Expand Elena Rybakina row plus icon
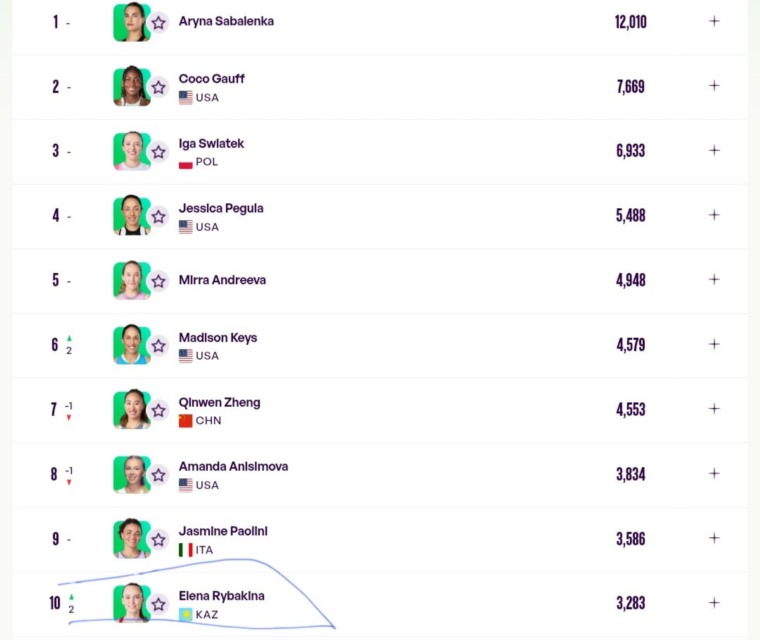This screenshot has height=640, width=760. pyautogui.click(x=714, y=603)
